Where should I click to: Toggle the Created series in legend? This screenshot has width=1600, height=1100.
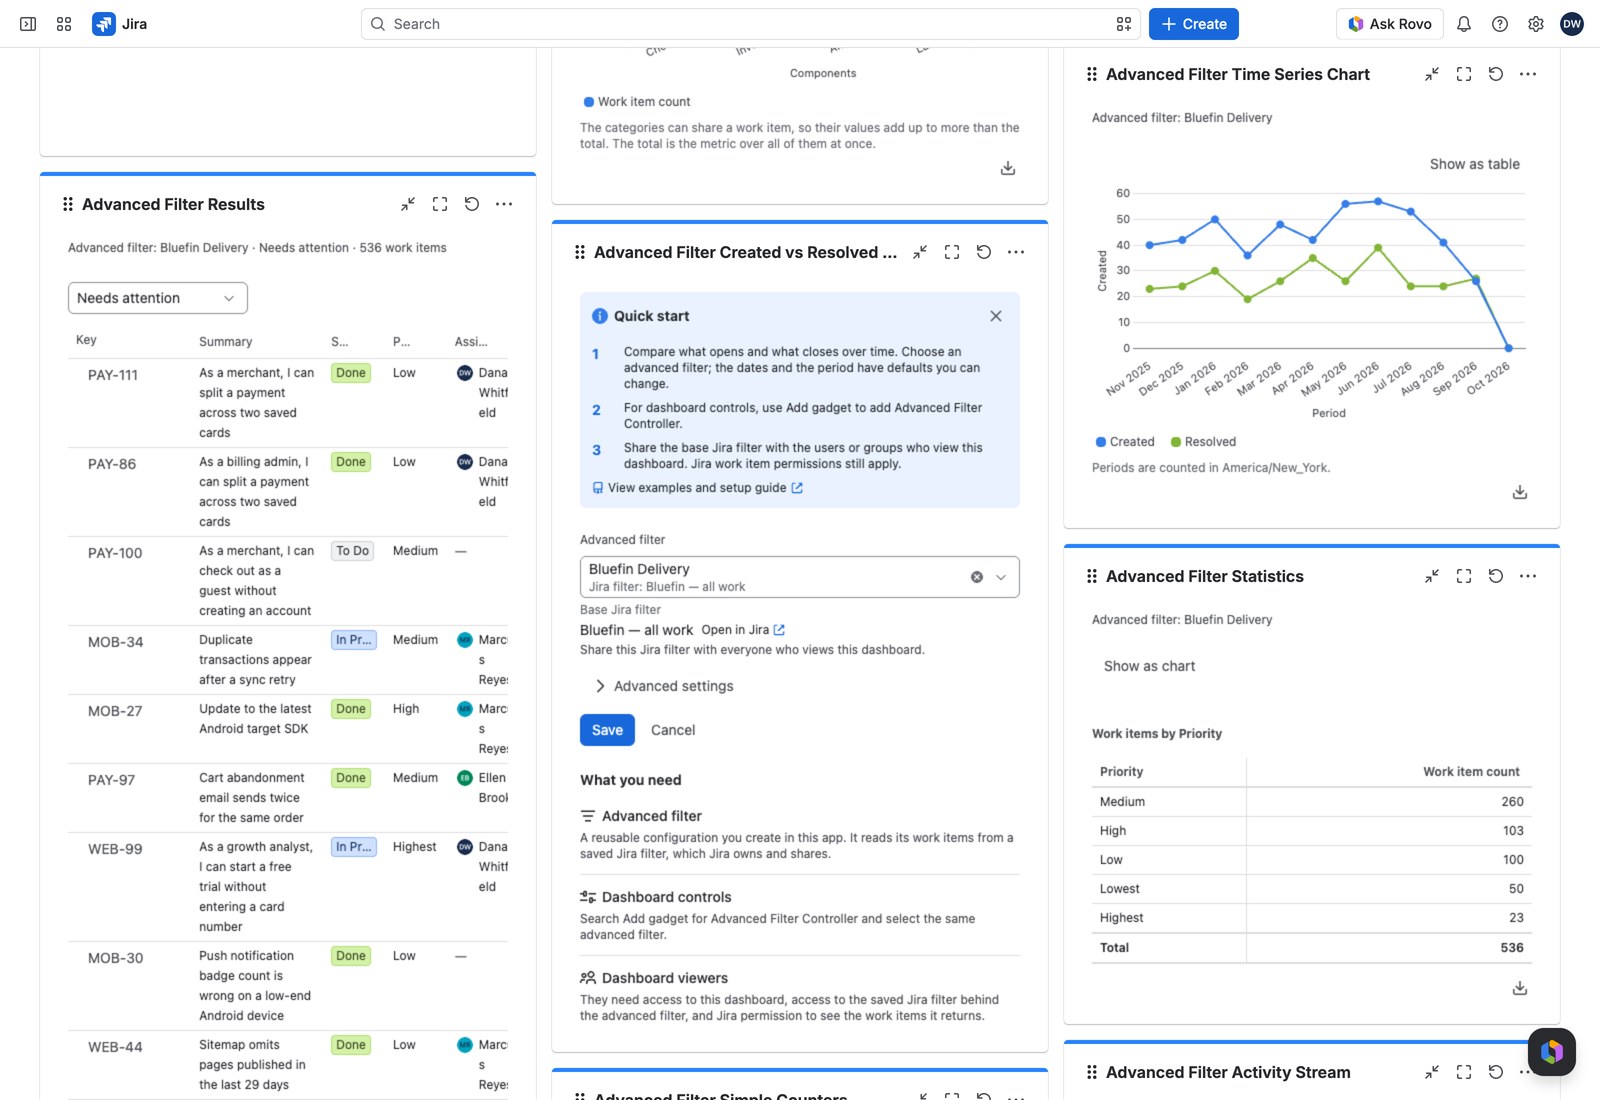pos(1125,442)
